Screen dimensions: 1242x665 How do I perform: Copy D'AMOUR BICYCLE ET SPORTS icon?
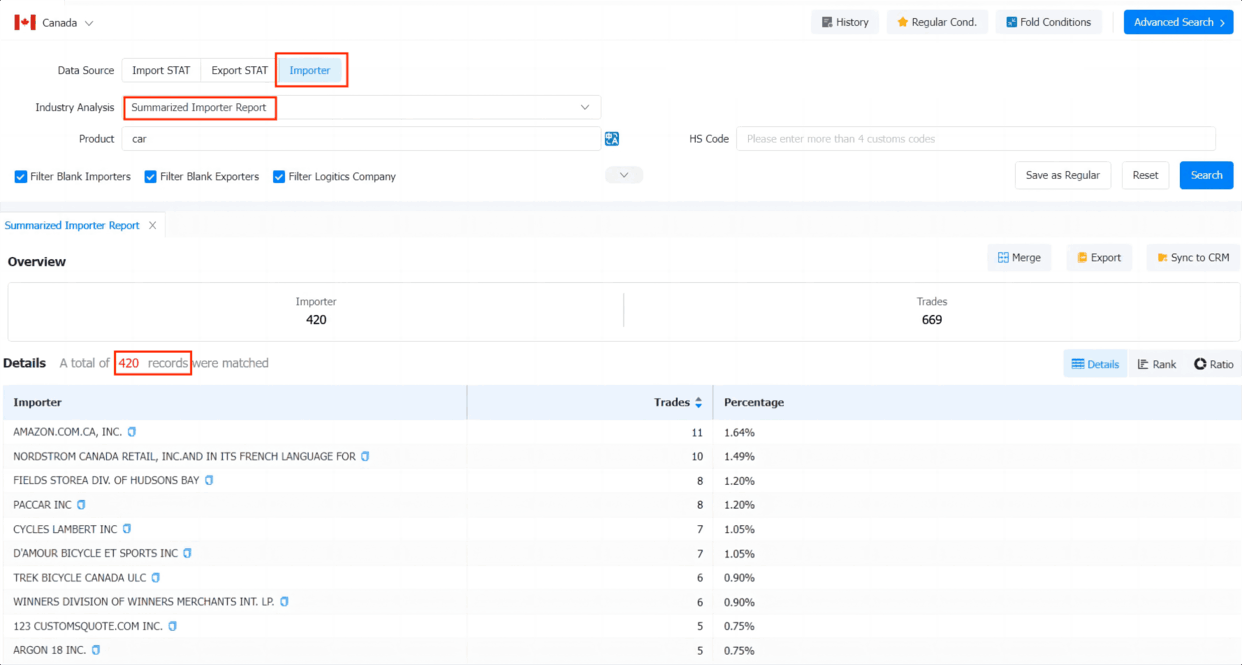(187, 553)
